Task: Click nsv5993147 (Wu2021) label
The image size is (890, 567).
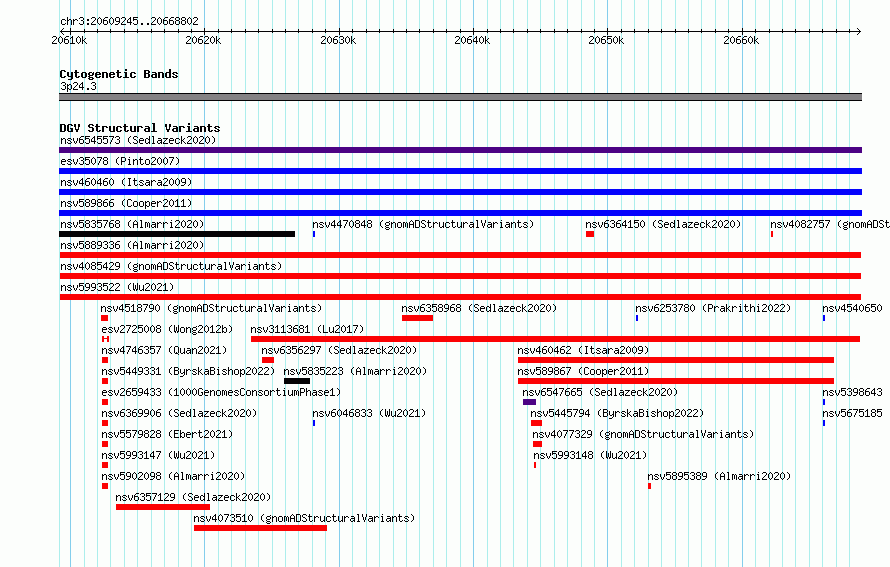Action: 158,455
